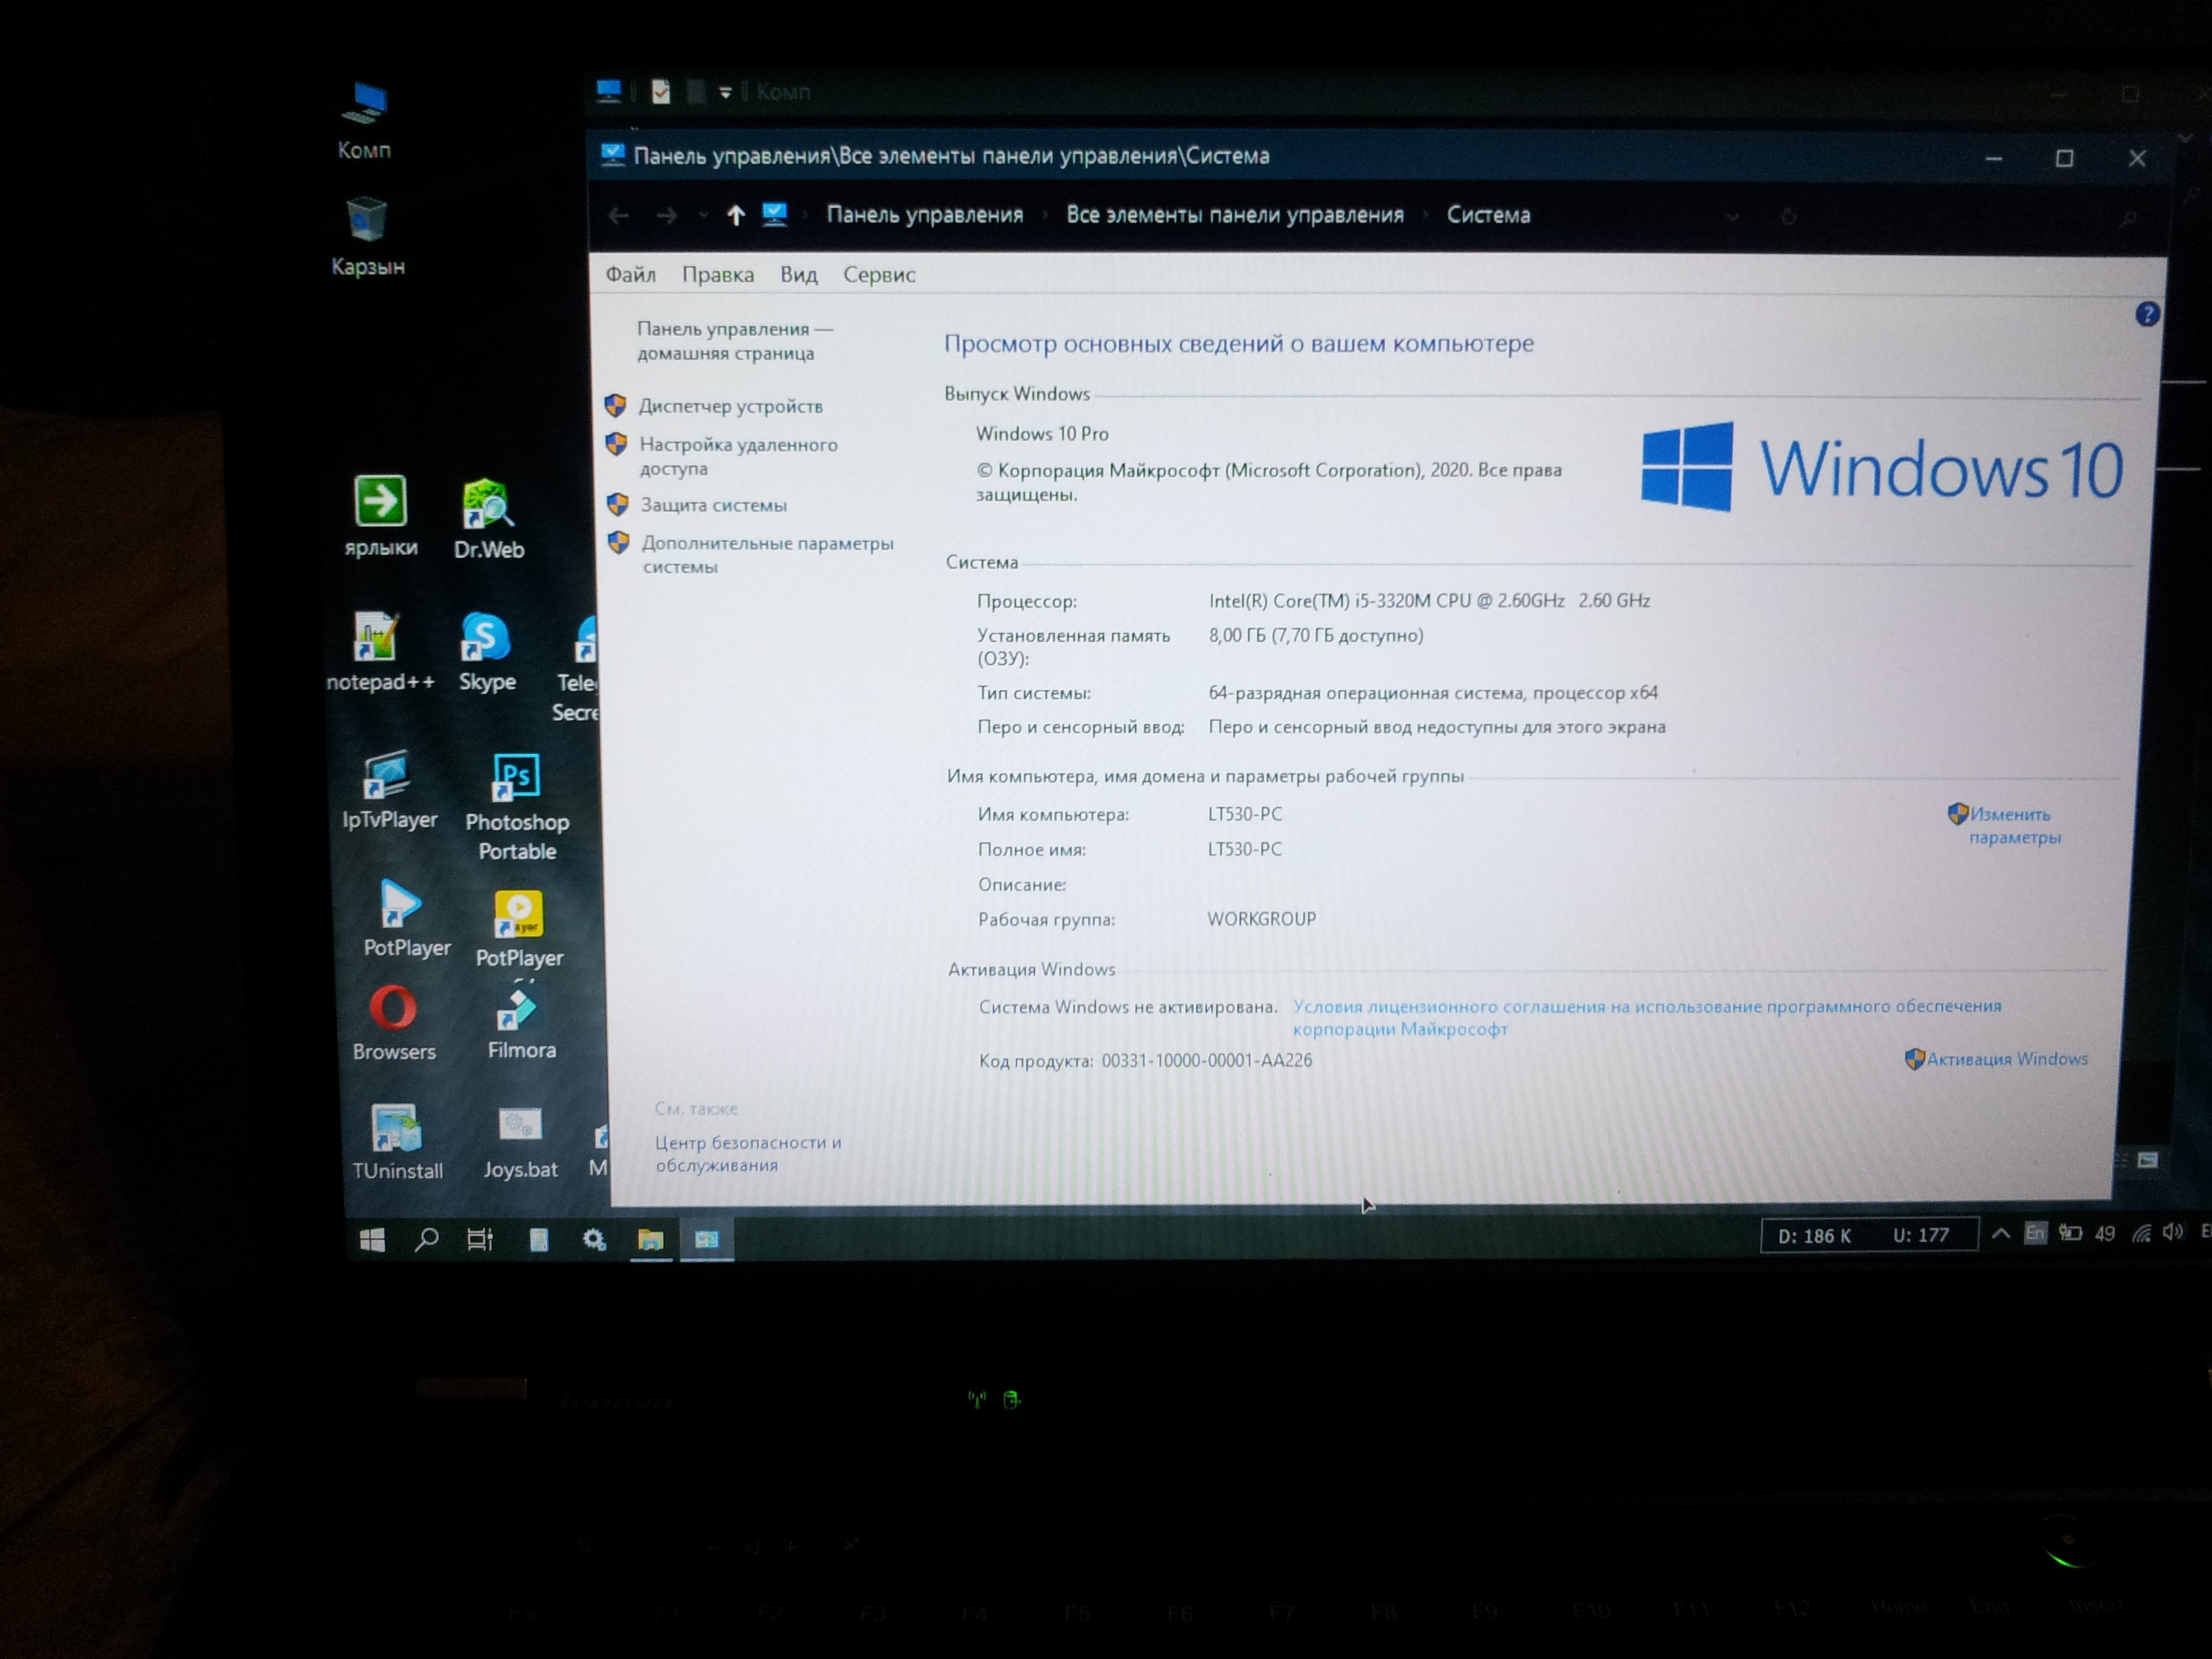Select the Система breadcrumb

[x=1488, y=215]
